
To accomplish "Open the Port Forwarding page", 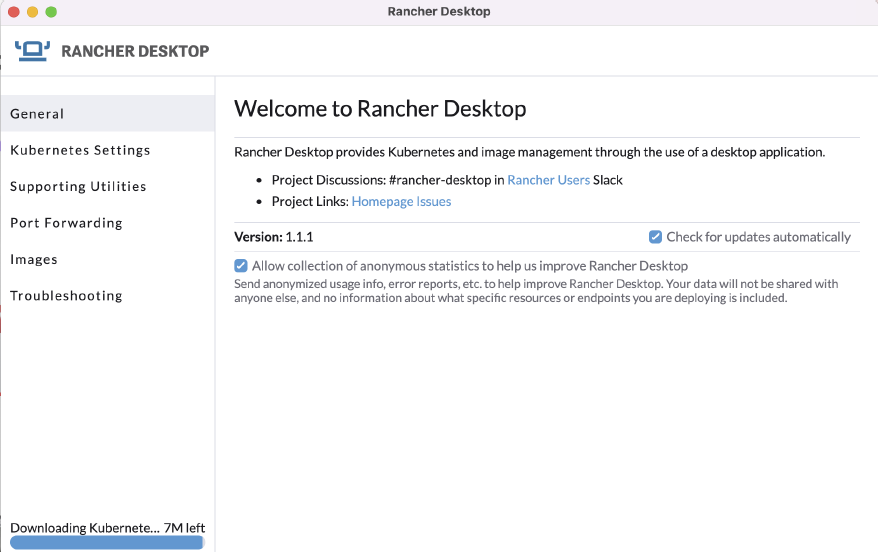I will (x=66, y=223).
